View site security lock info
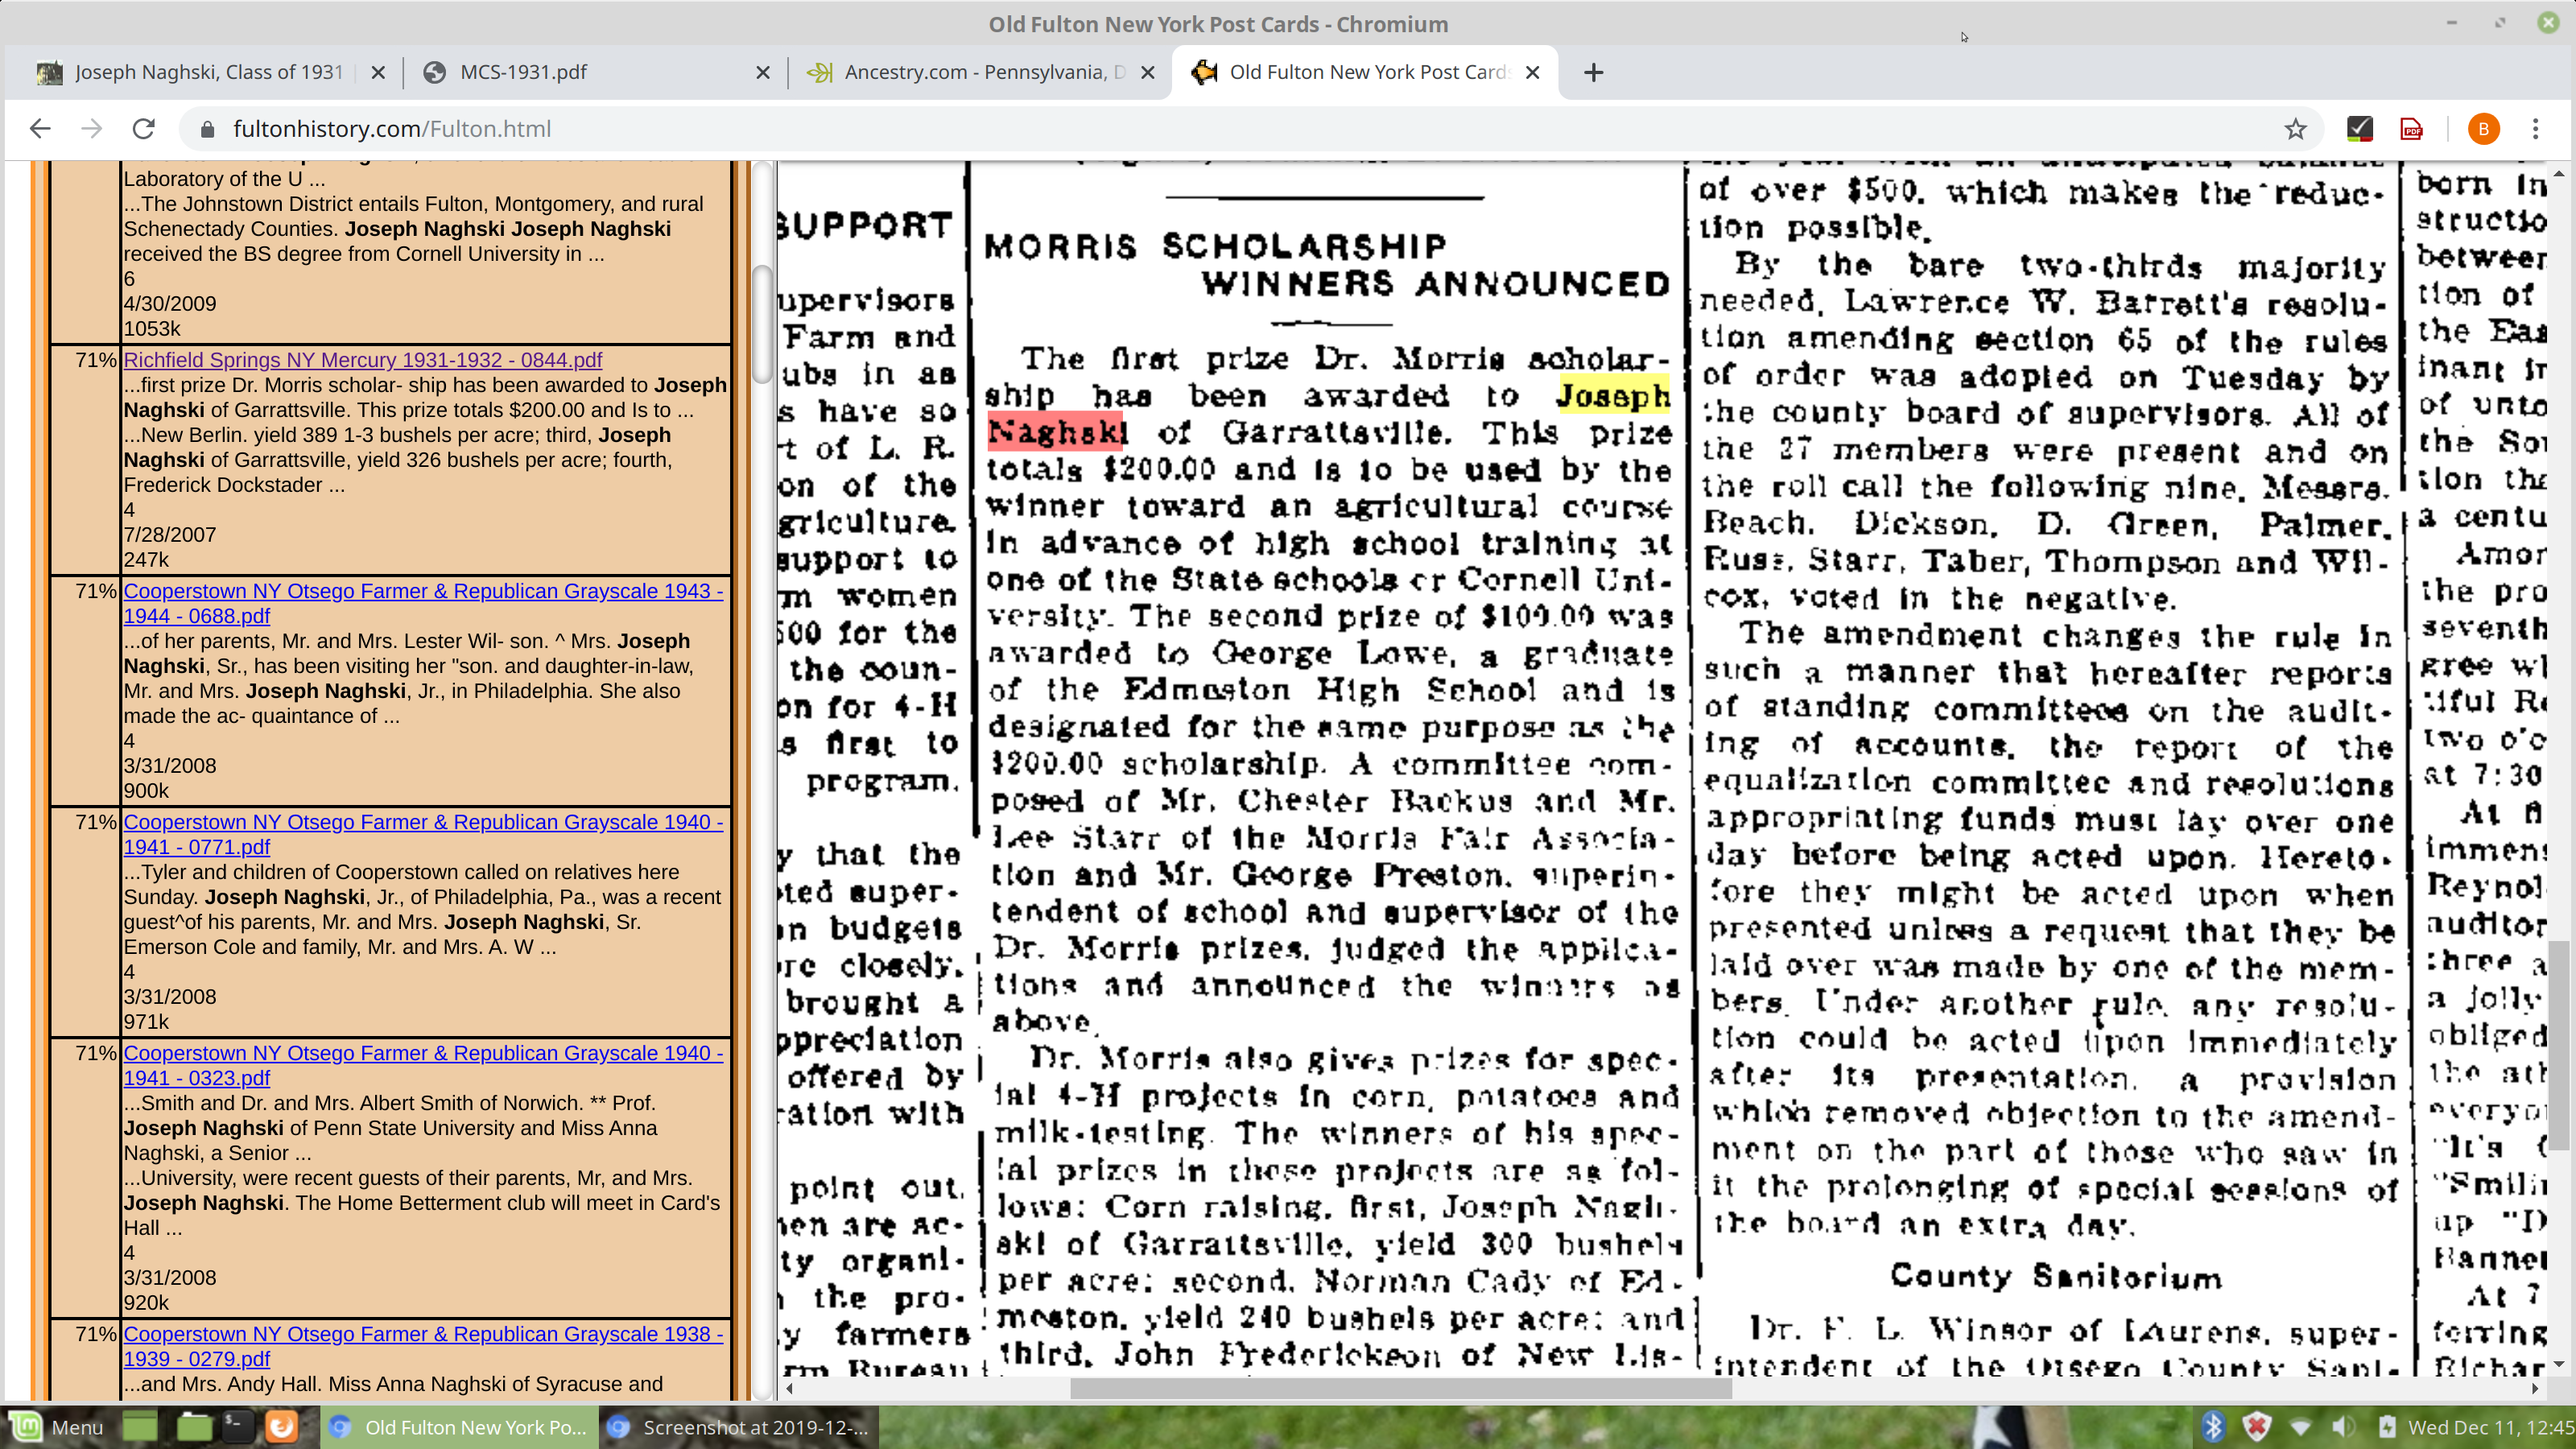2576x1449 pixels. tap(208, 129)
